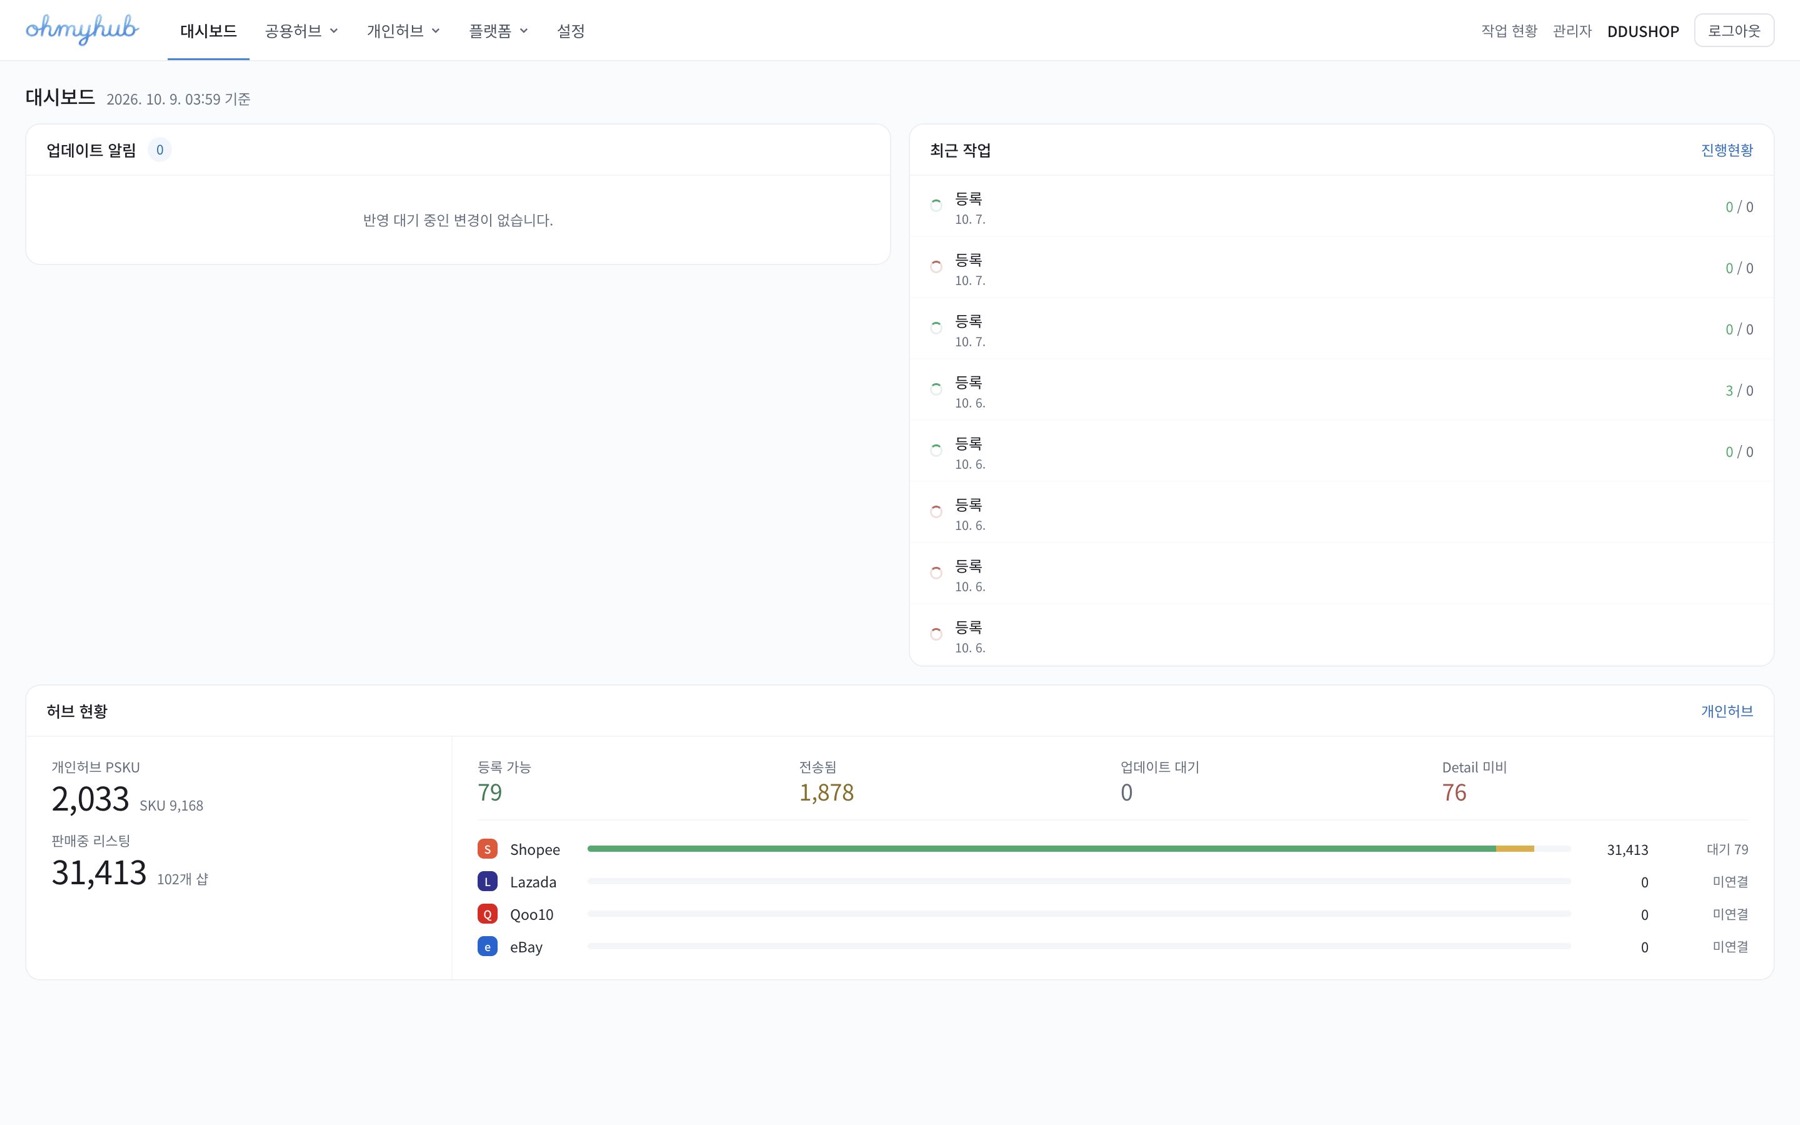Viewport: 1800px width, 1125px height.
Task: Open the 설정 menu item
Action: [x=571, y=31]
